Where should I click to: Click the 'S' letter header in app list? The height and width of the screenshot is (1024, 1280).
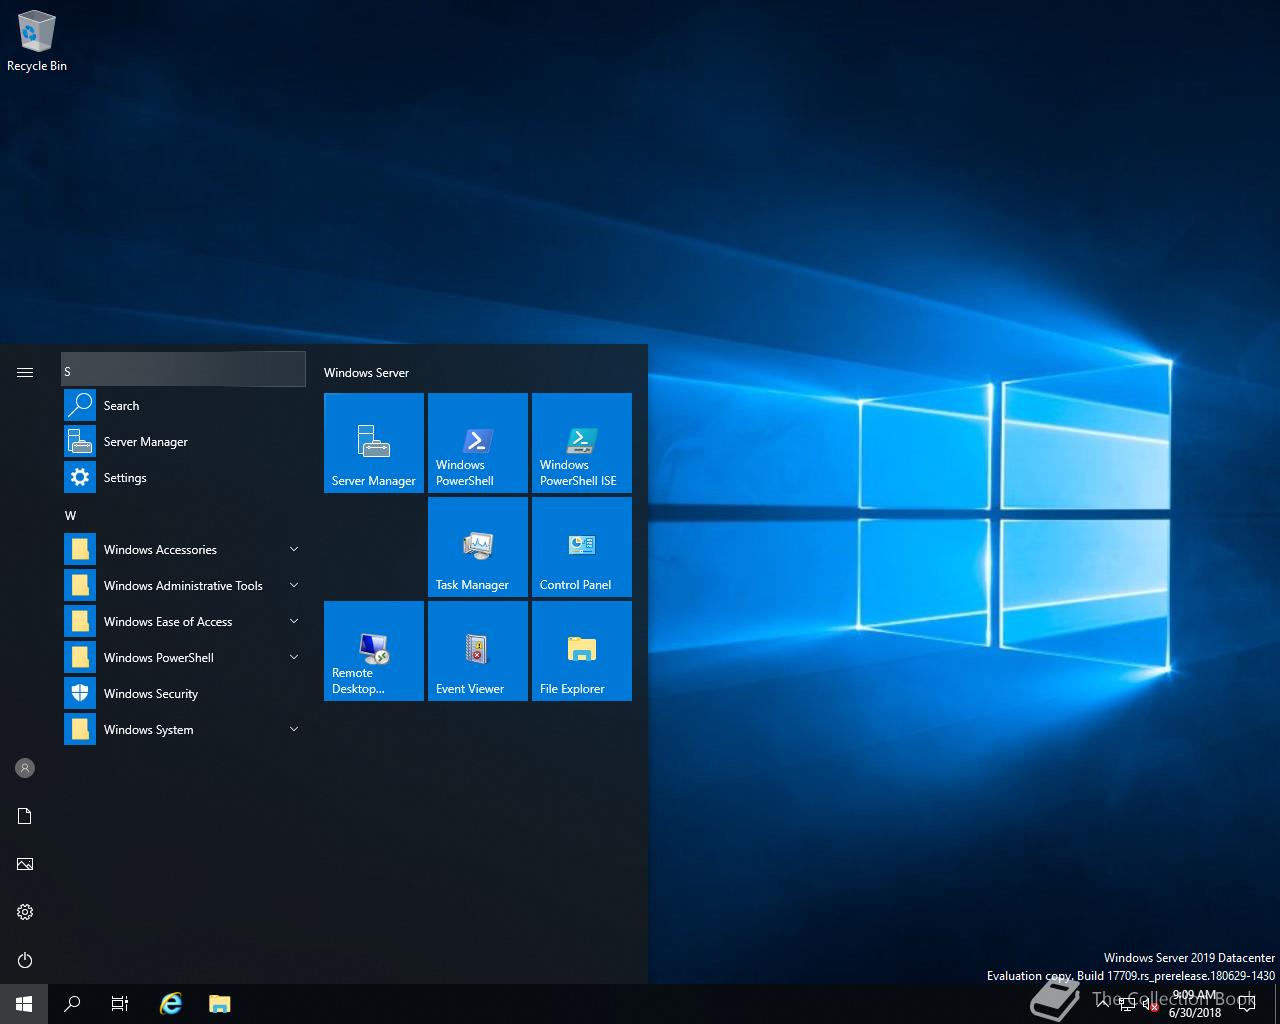(x=184, y=370)
